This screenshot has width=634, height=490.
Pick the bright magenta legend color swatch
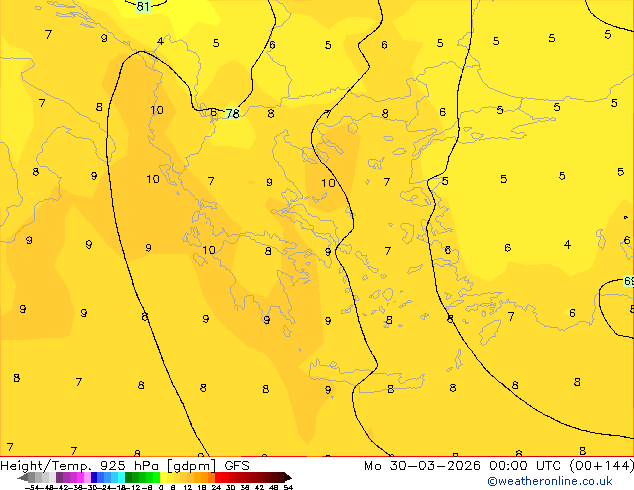pyautogui.click(x=80, y=477)
